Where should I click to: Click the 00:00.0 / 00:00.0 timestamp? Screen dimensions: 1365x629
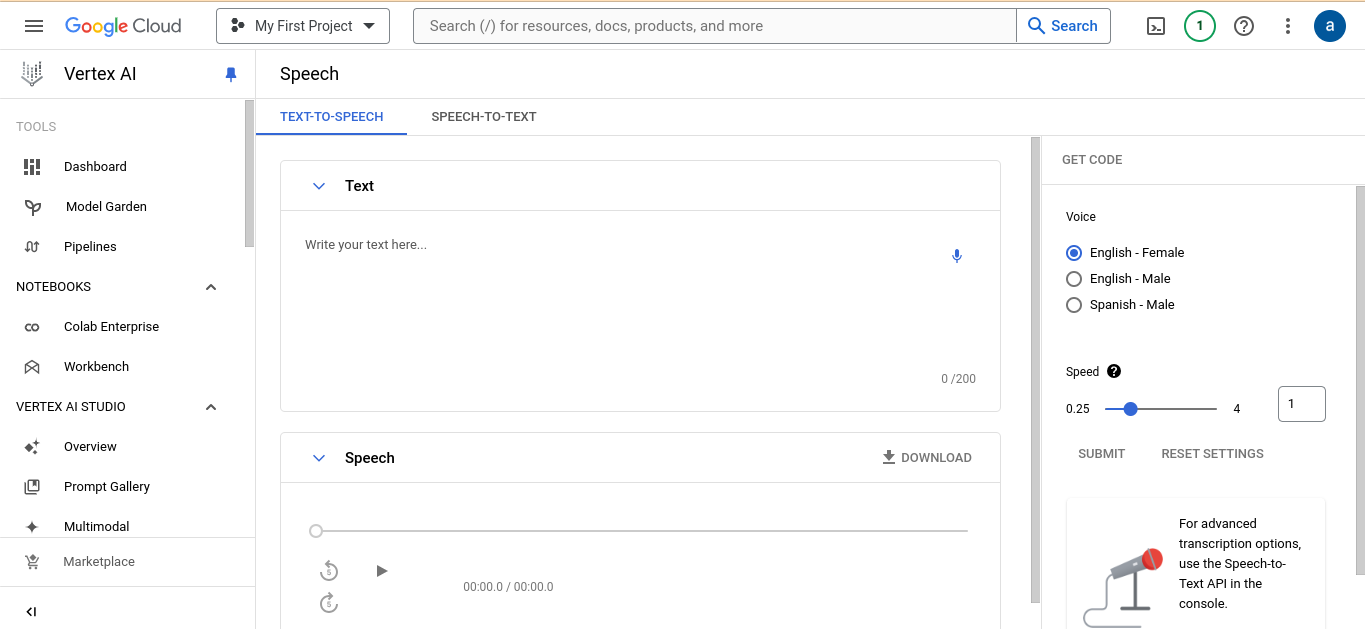508,587
